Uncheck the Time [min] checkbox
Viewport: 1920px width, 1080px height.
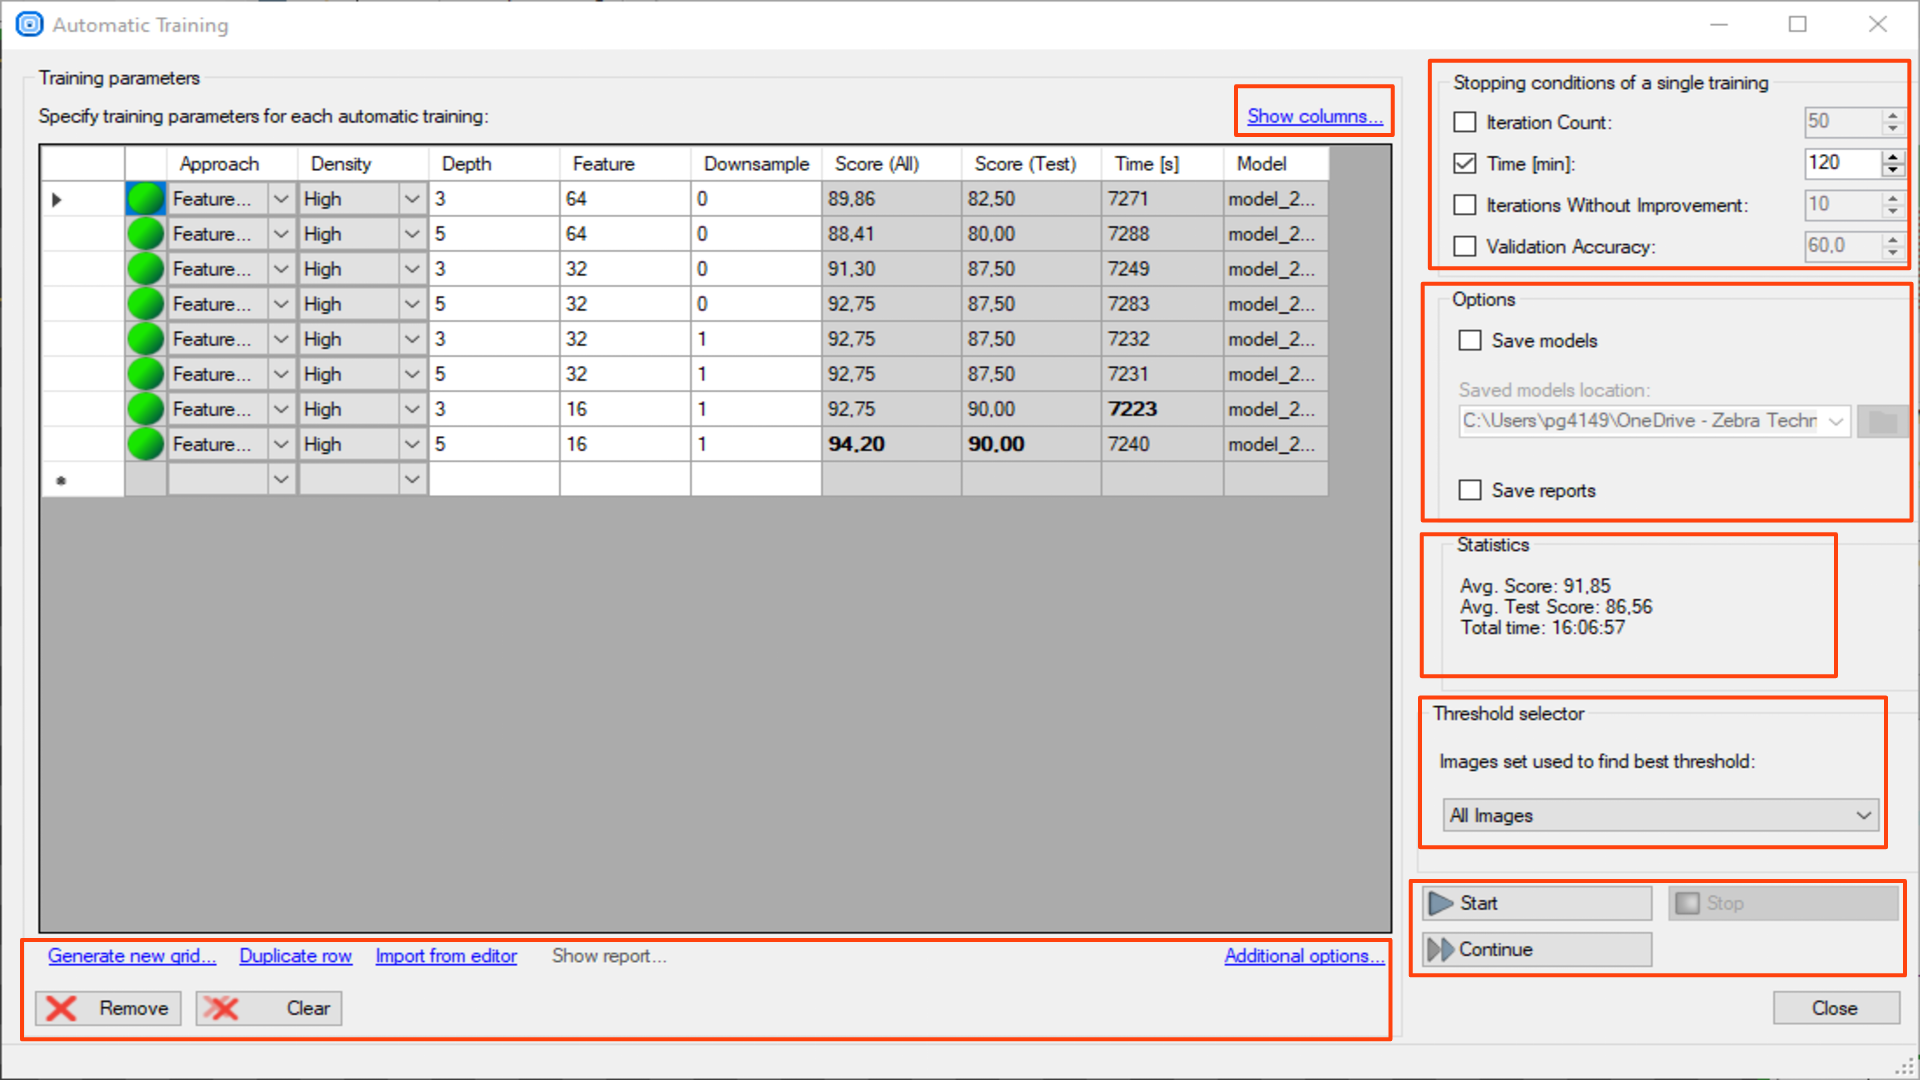1465,163
